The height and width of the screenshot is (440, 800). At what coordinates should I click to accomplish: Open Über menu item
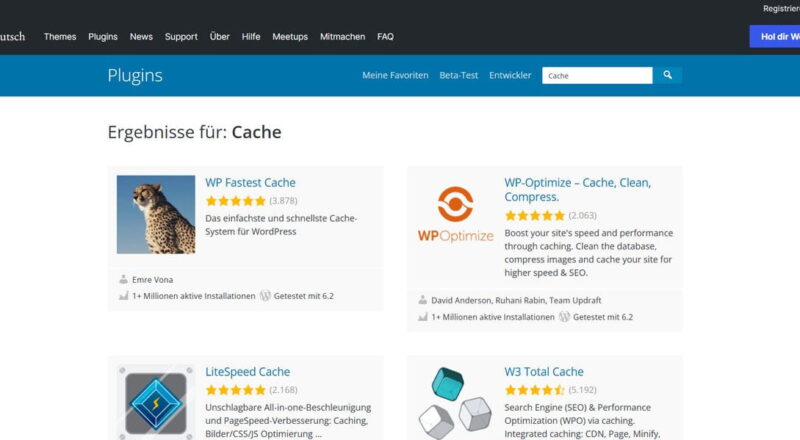[219, 37]
